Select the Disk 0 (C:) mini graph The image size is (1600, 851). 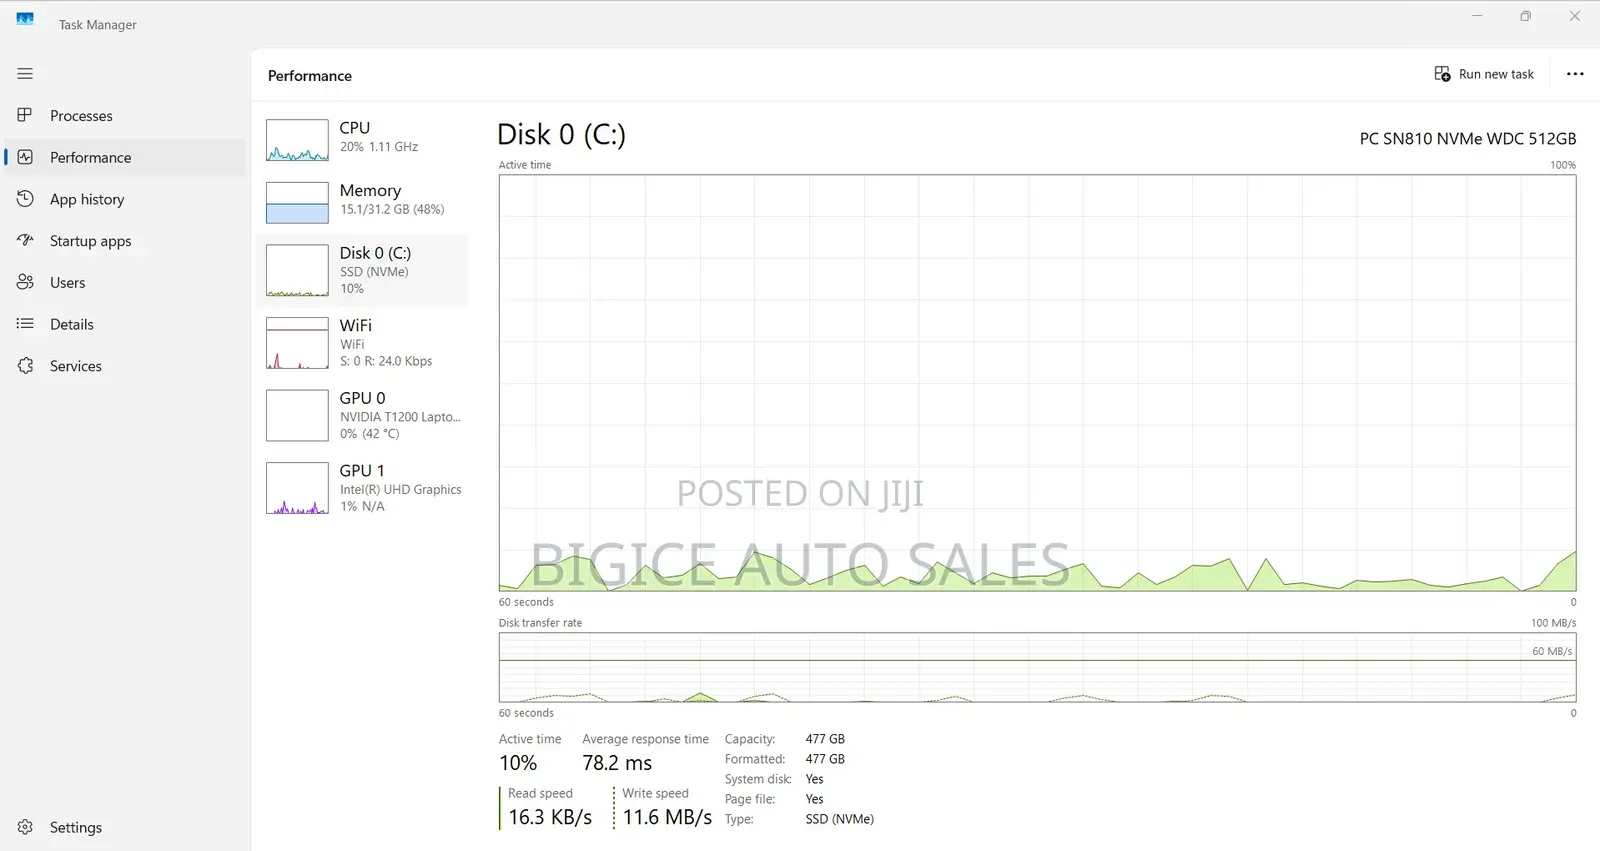tap(297, 270)
